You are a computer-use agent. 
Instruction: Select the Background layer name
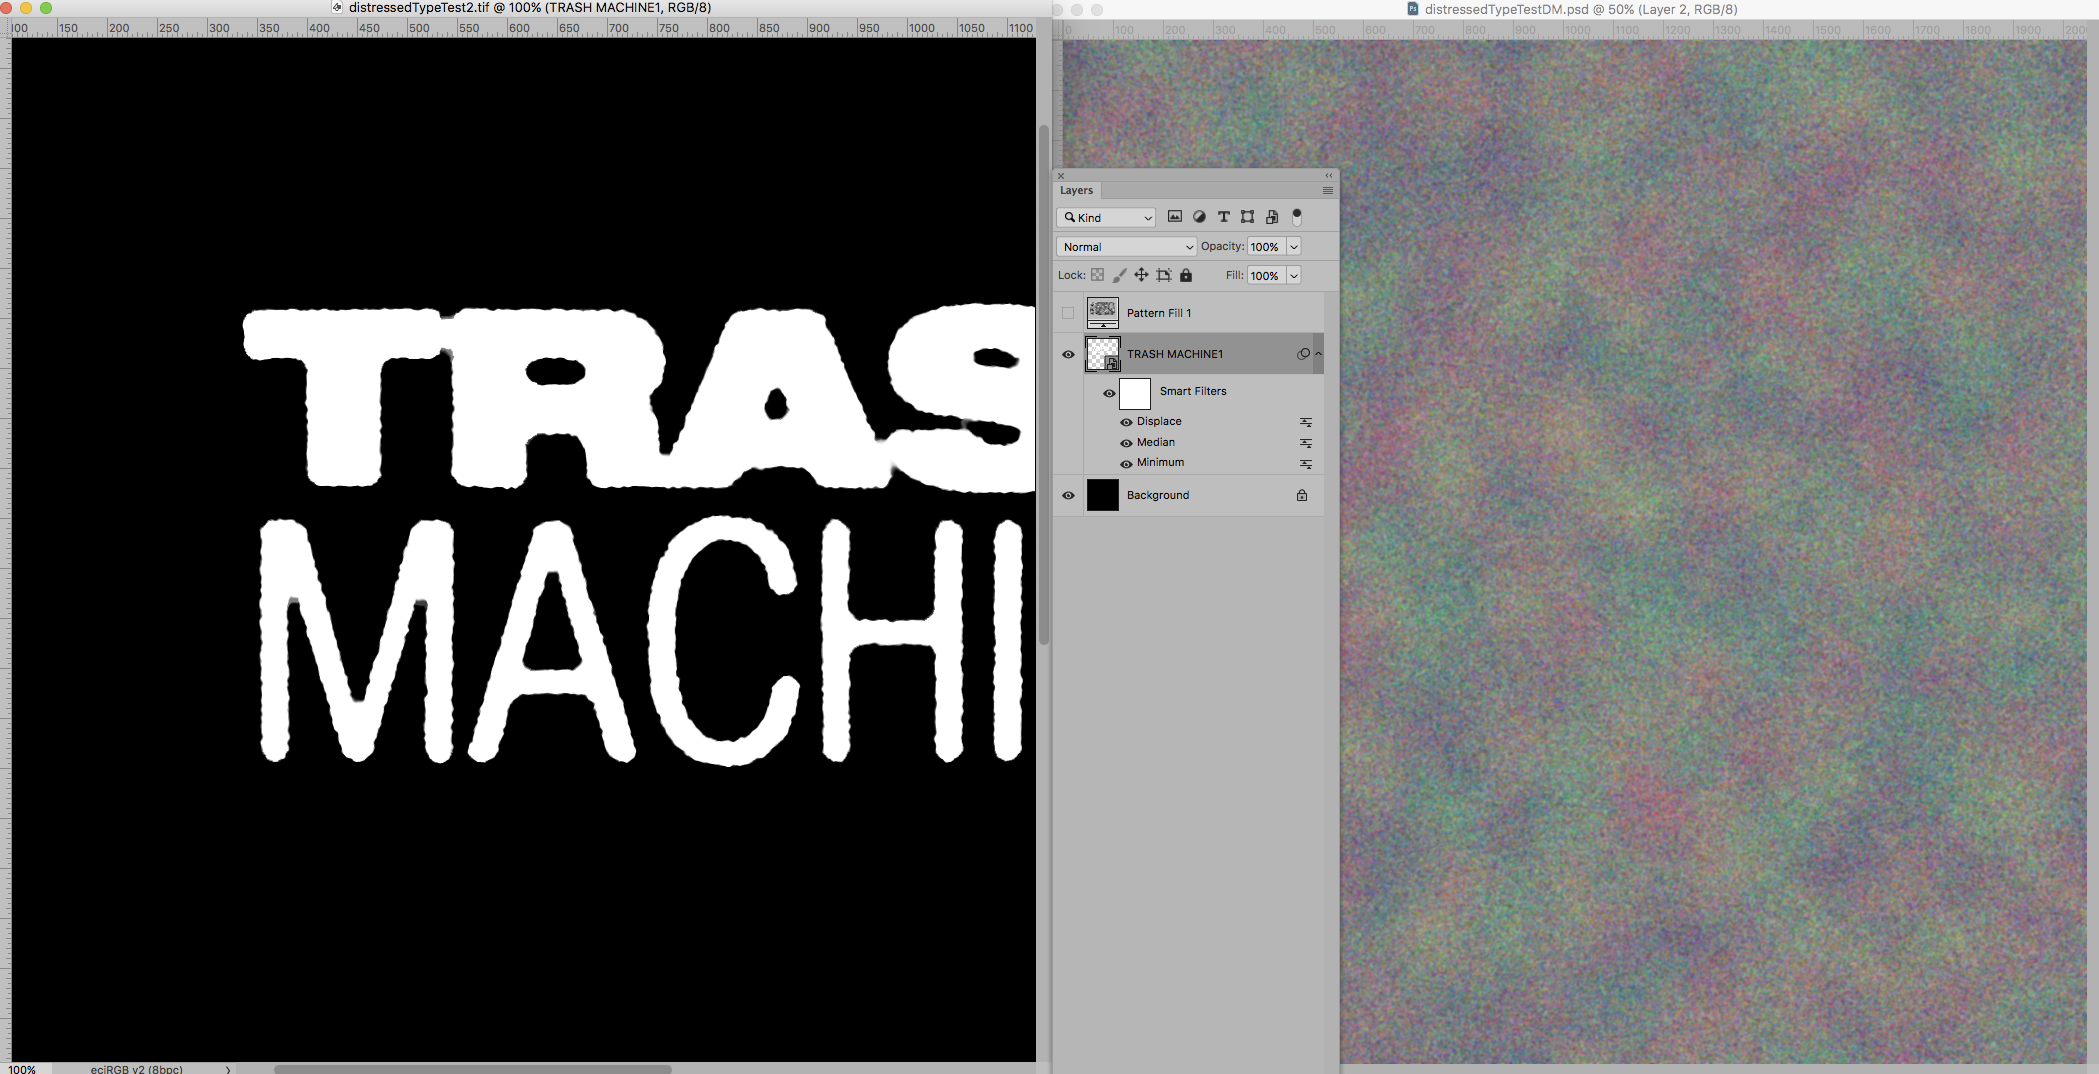pos(1158,495)
